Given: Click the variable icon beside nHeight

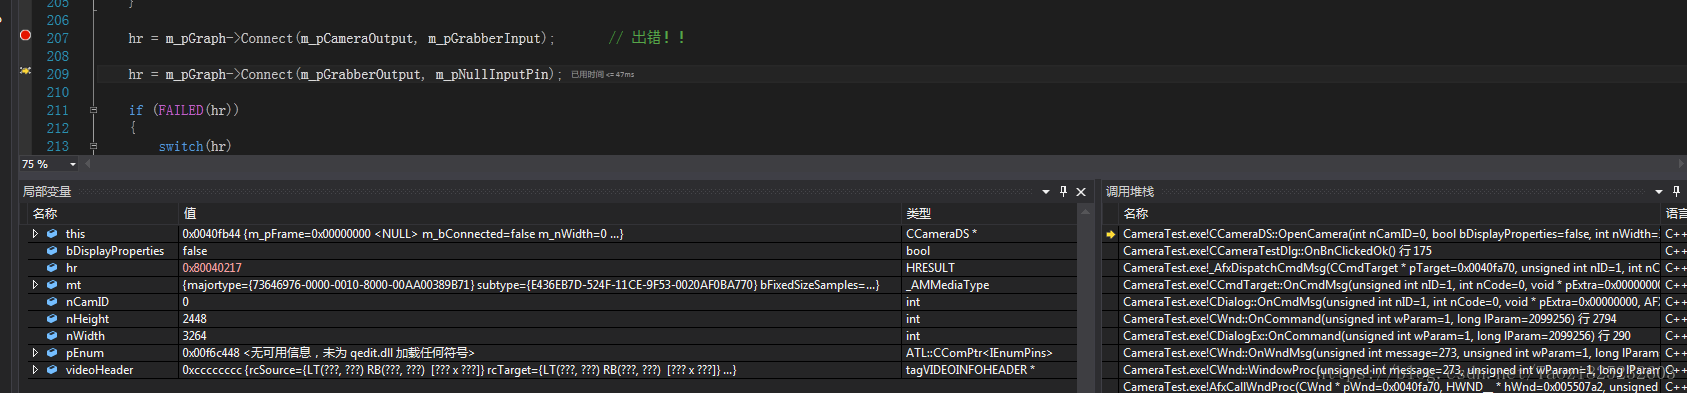Looking at the screenshot, I should pos(52,319).
